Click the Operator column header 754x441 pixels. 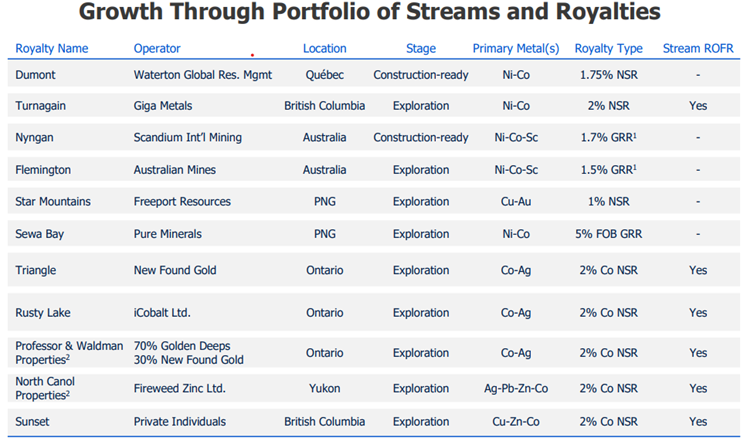[157, 49]
